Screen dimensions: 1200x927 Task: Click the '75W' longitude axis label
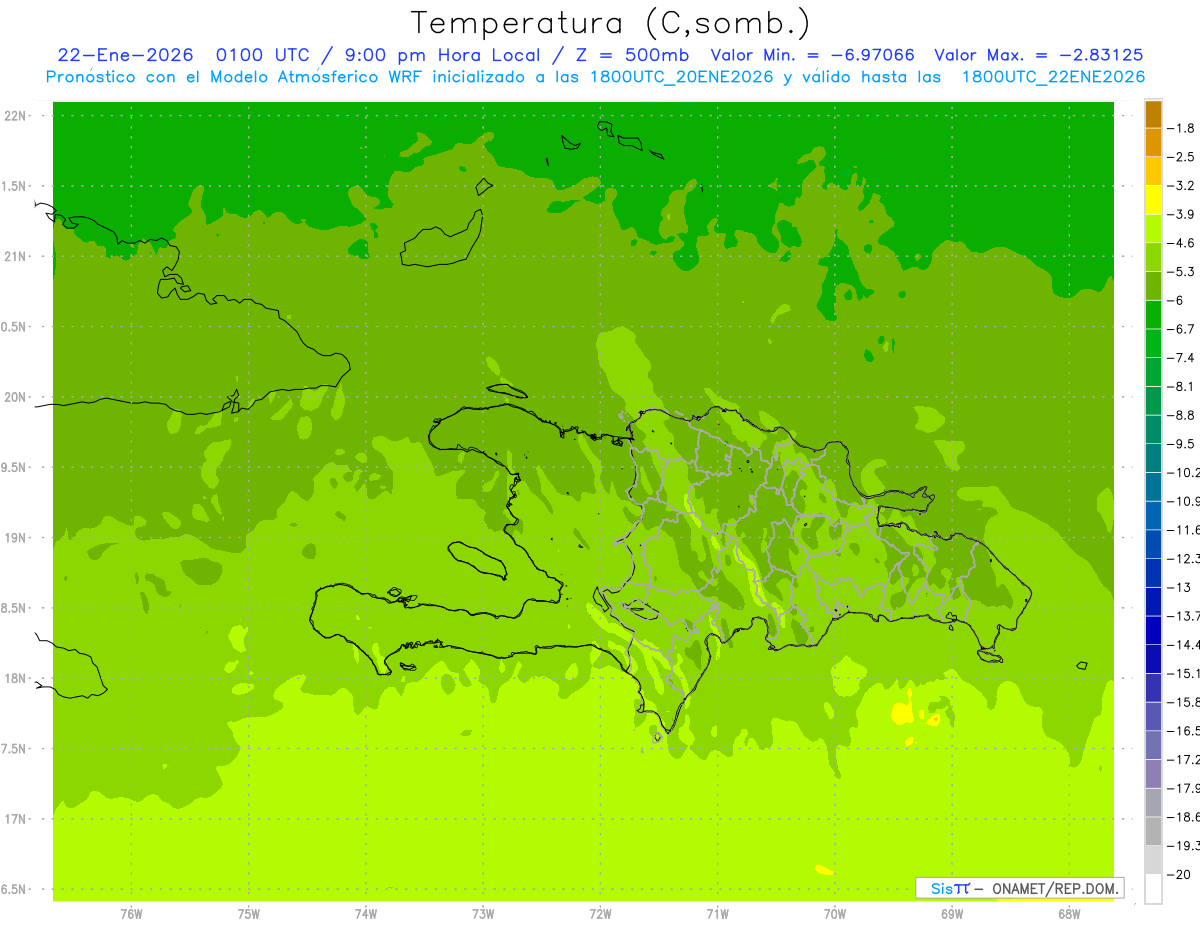[x=248, y=913]
